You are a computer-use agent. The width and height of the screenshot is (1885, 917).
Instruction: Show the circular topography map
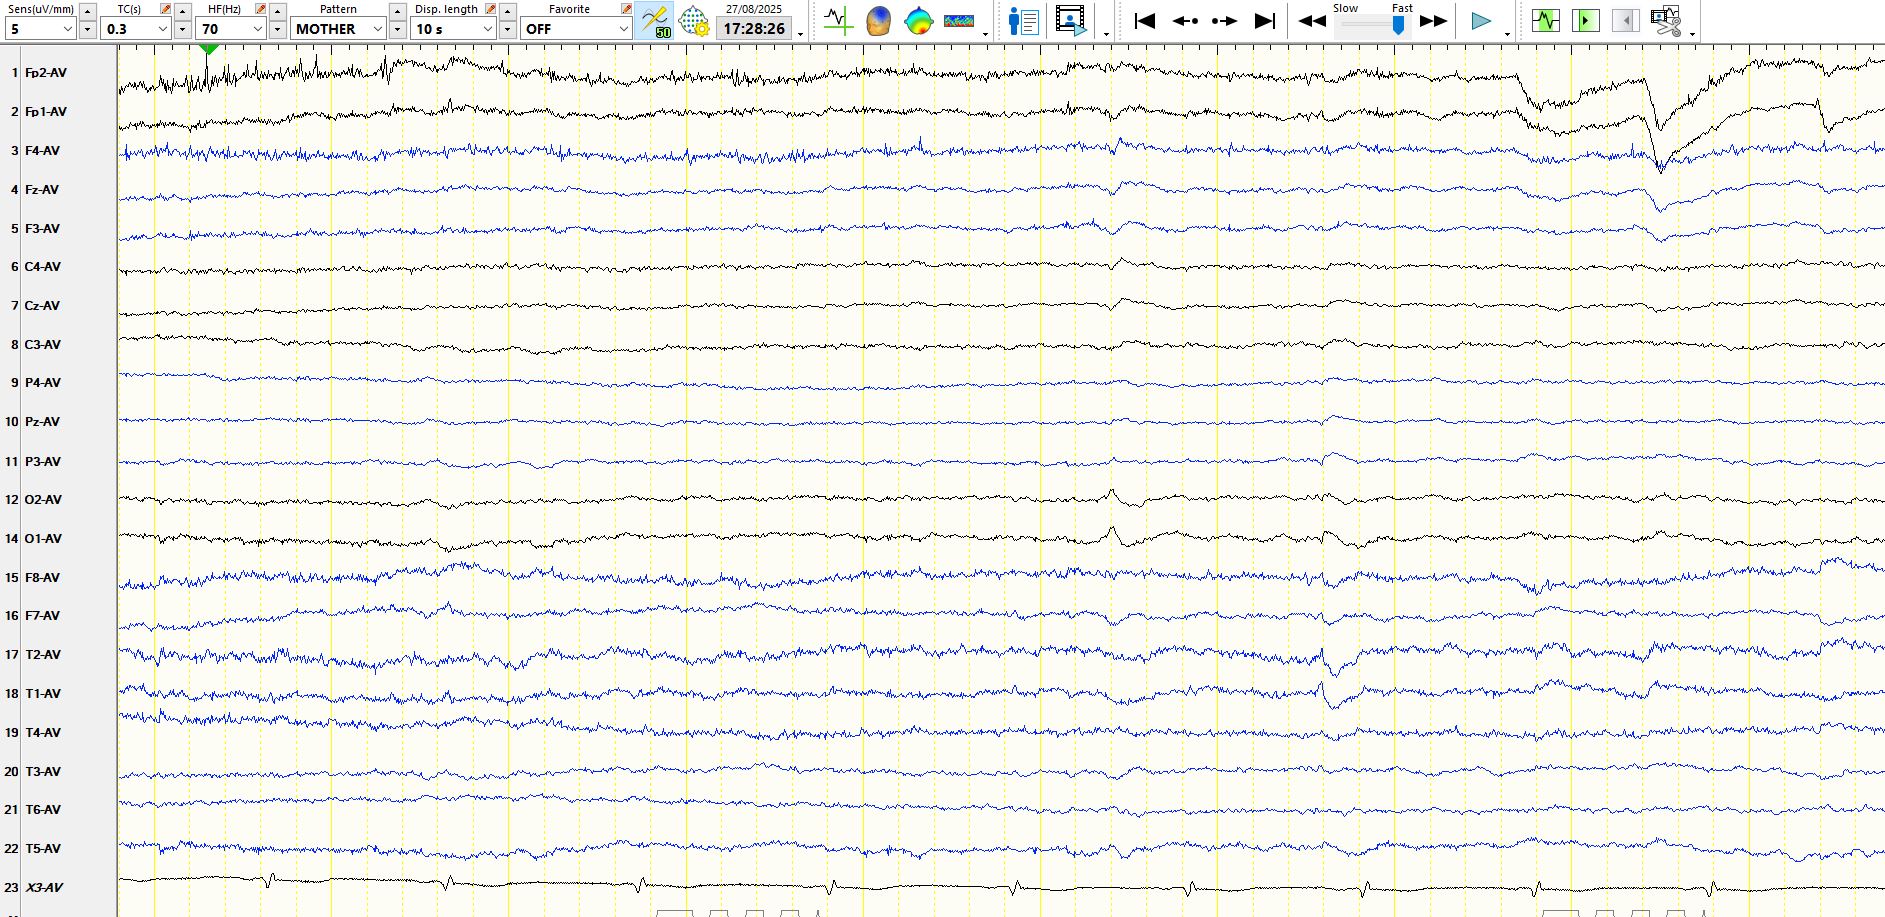[x=918, y=21]
